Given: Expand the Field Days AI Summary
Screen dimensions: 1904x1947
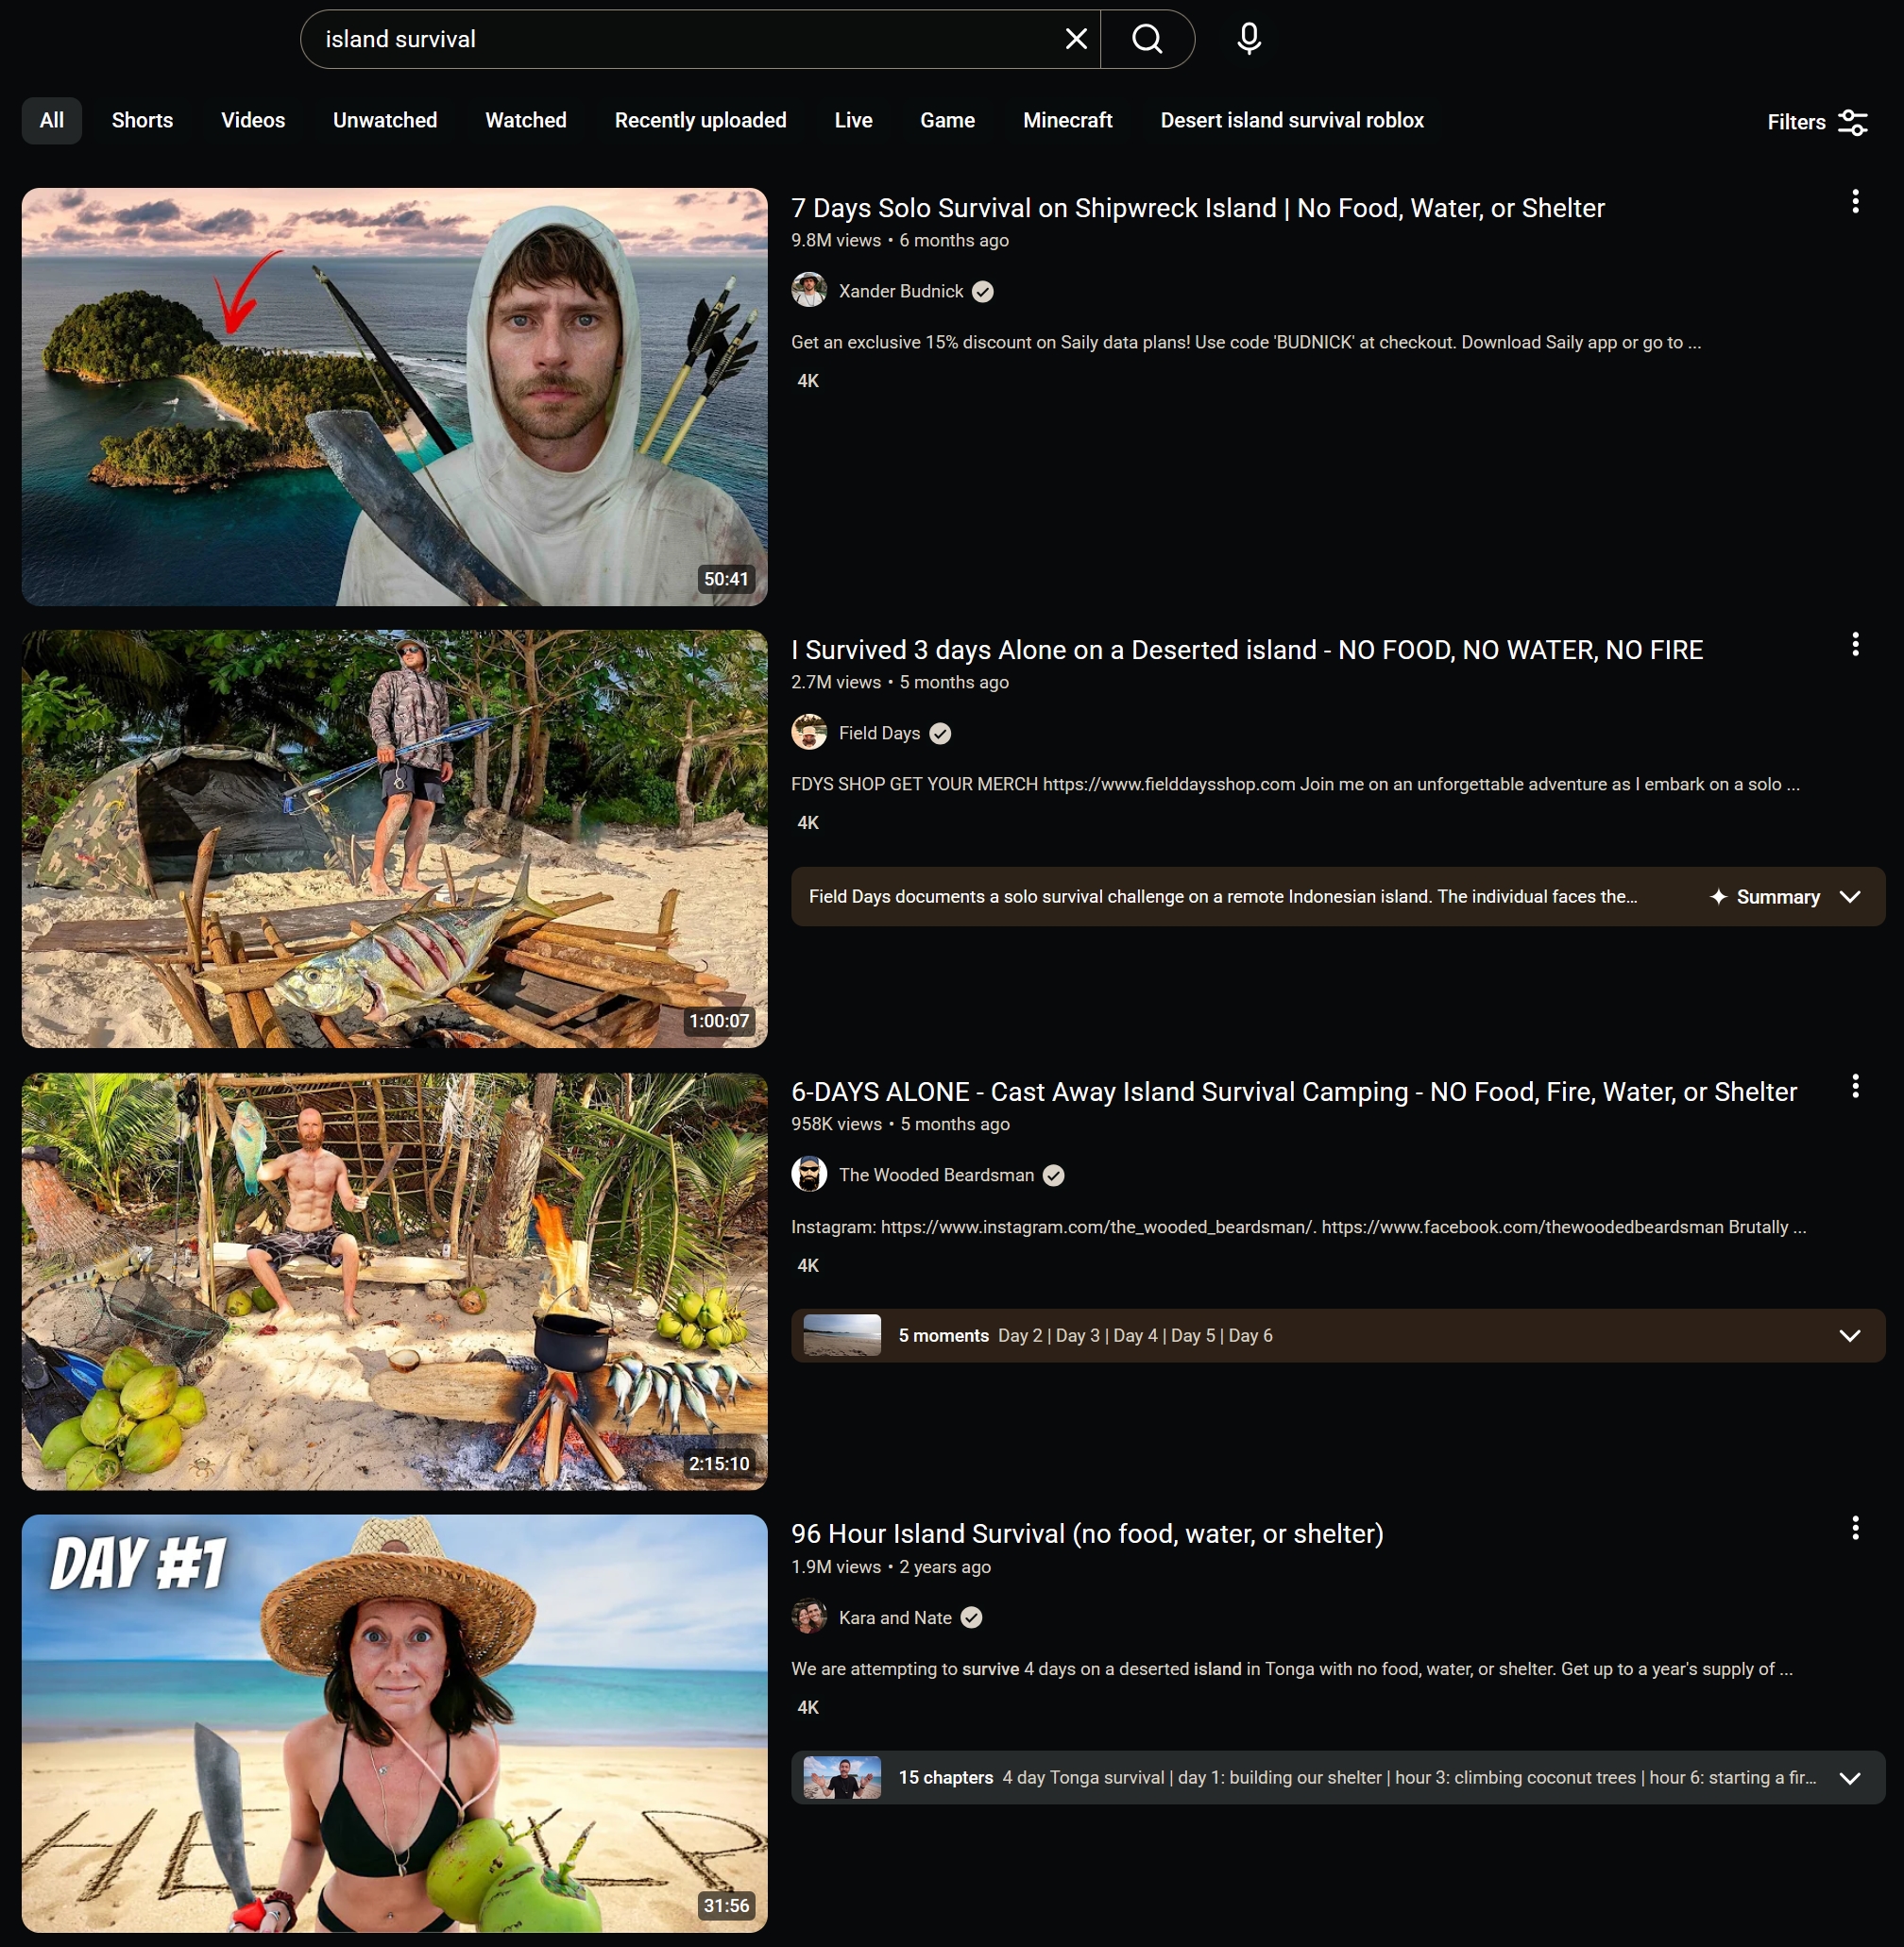Looking at the screenshot, I should [1849, 897].
